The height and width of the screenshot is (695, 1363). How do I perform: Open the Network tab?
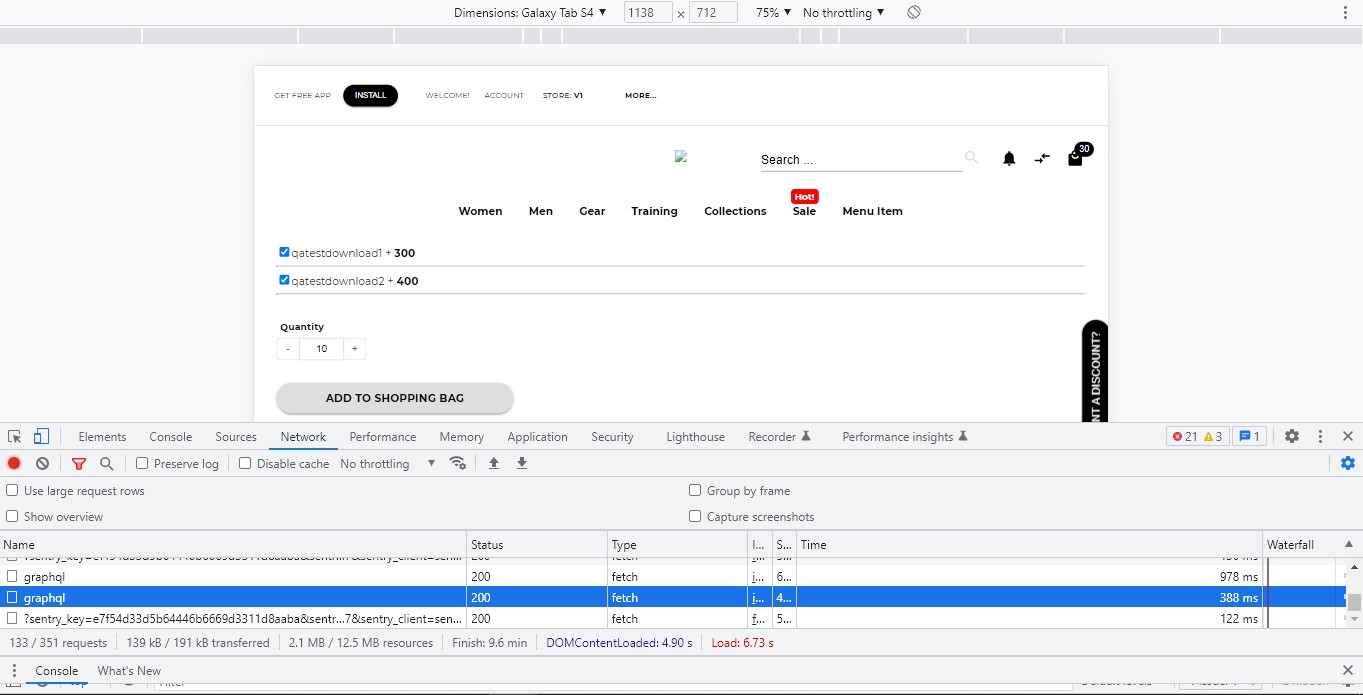[x=303, y=437]
